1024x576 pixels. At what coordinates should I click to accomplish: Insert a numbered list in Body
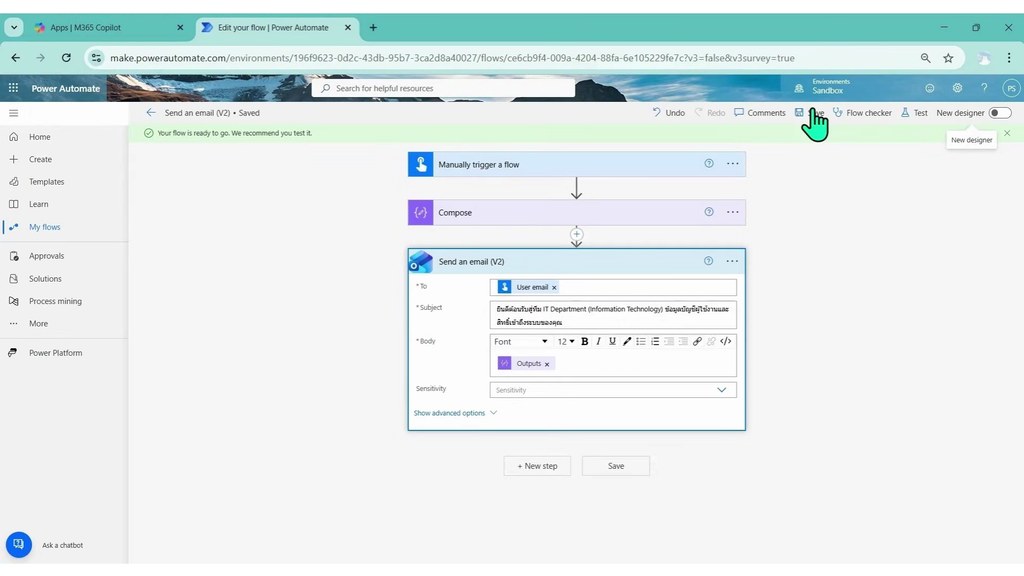[x=655, y=342]
